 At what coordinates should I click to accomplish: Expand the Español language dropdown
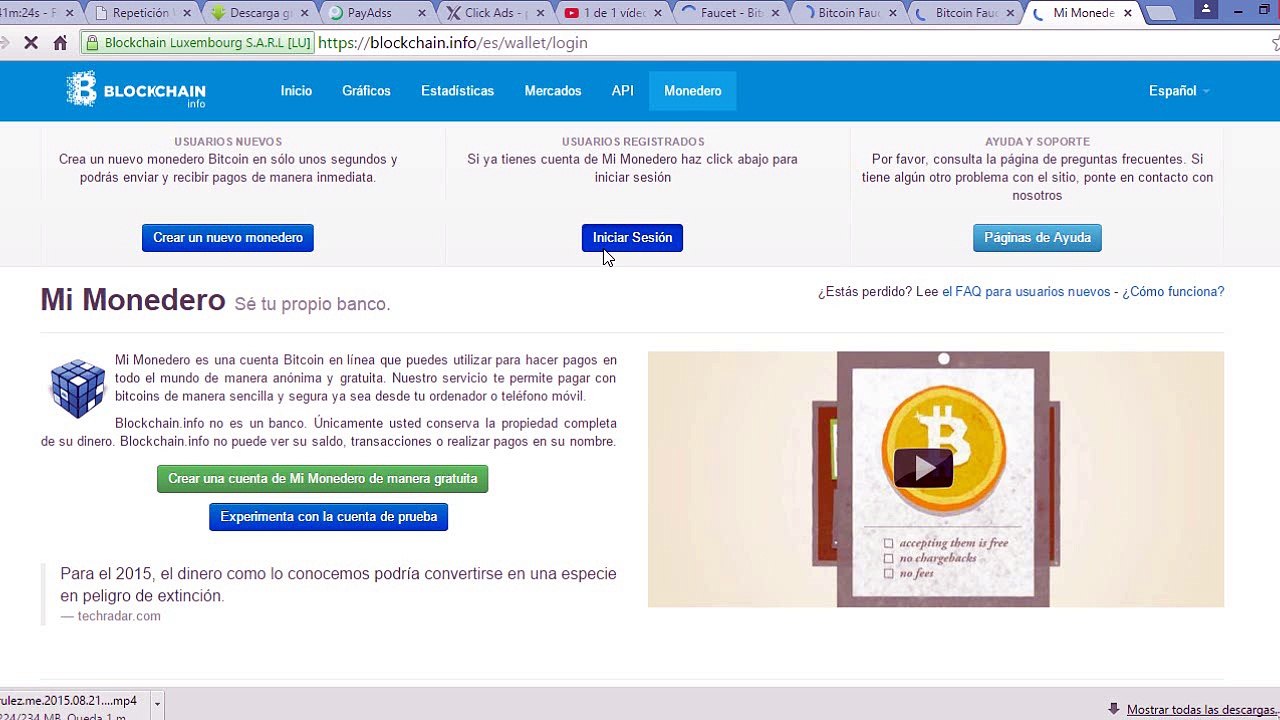(x=1179, y=91)
